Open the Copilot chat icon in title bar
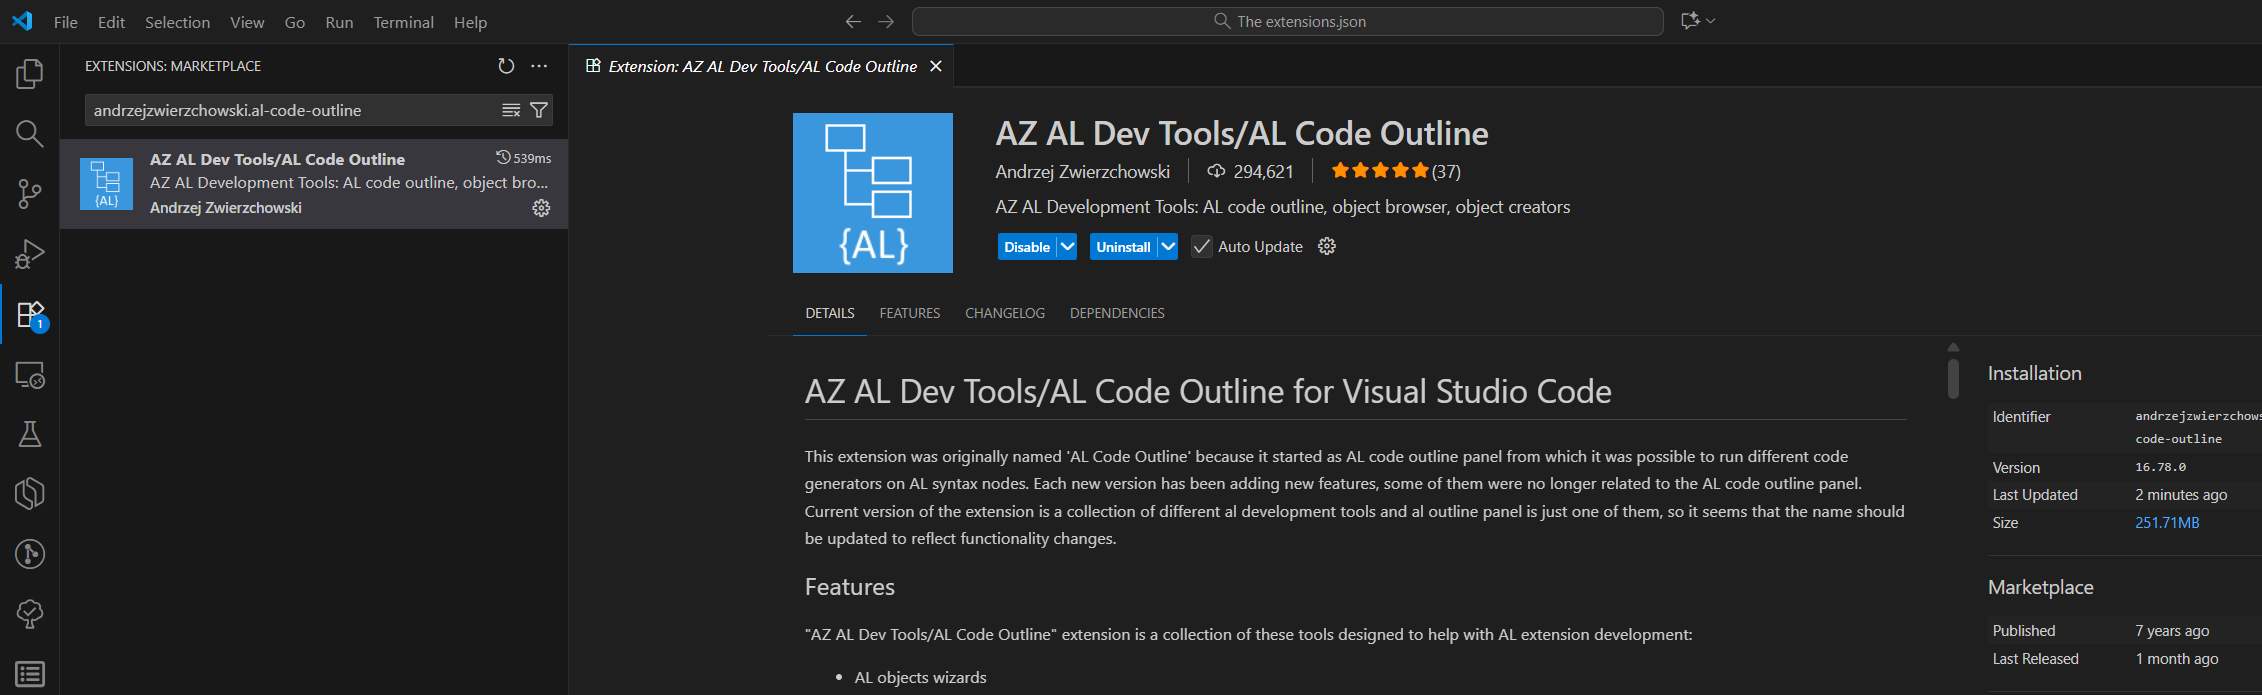Image resolution: width=2262 pixels, height=695 pixels. click(1690, 21)
